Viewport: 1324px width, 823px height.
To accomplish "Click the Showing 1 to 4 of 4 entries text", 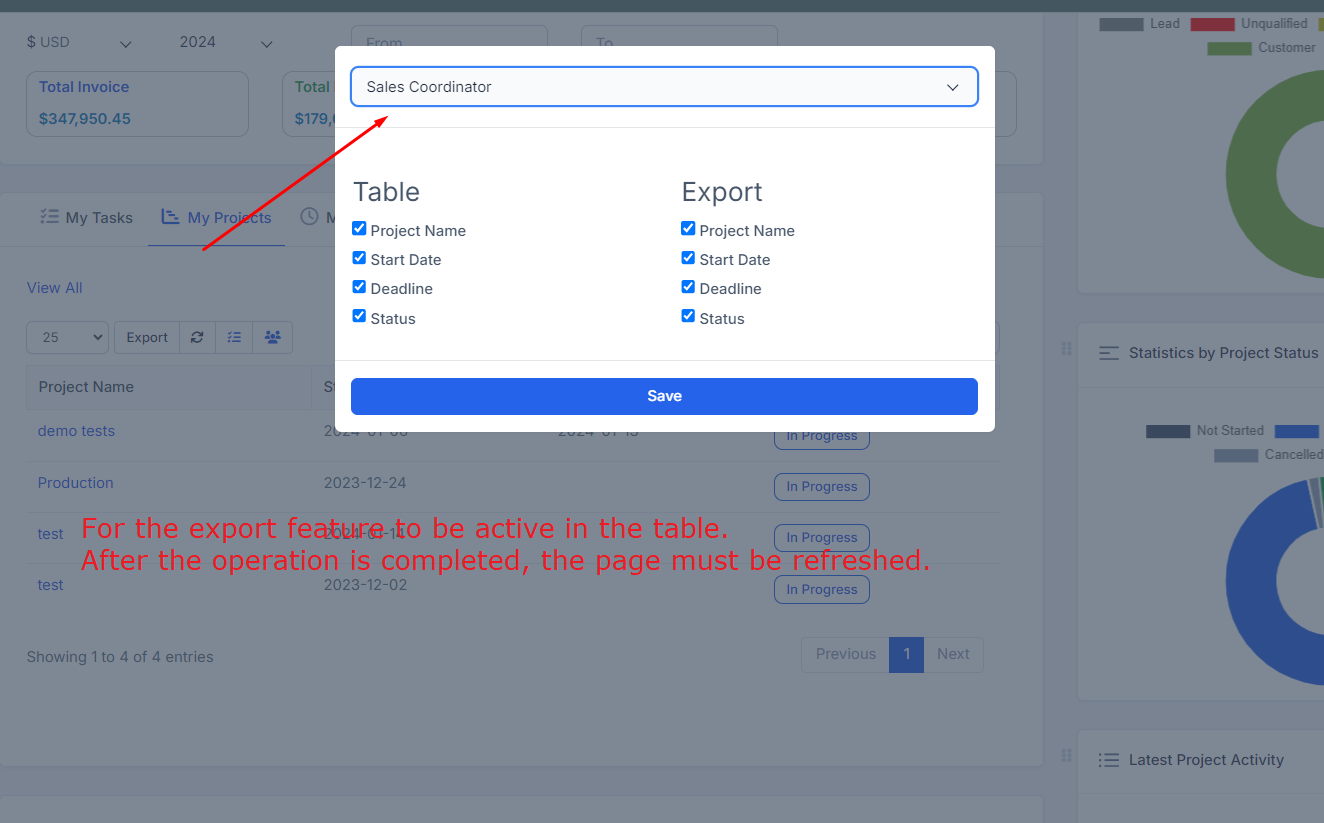I will point(120,657).
